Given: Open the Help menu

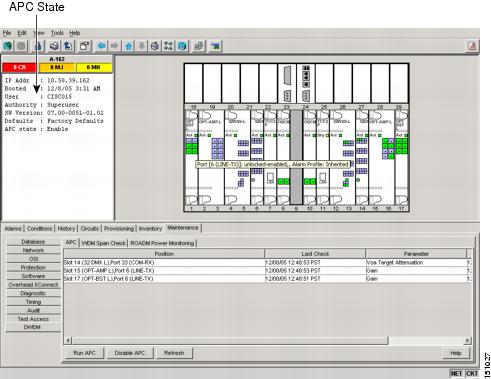Looking at the screenshot, I should (75, 33).
